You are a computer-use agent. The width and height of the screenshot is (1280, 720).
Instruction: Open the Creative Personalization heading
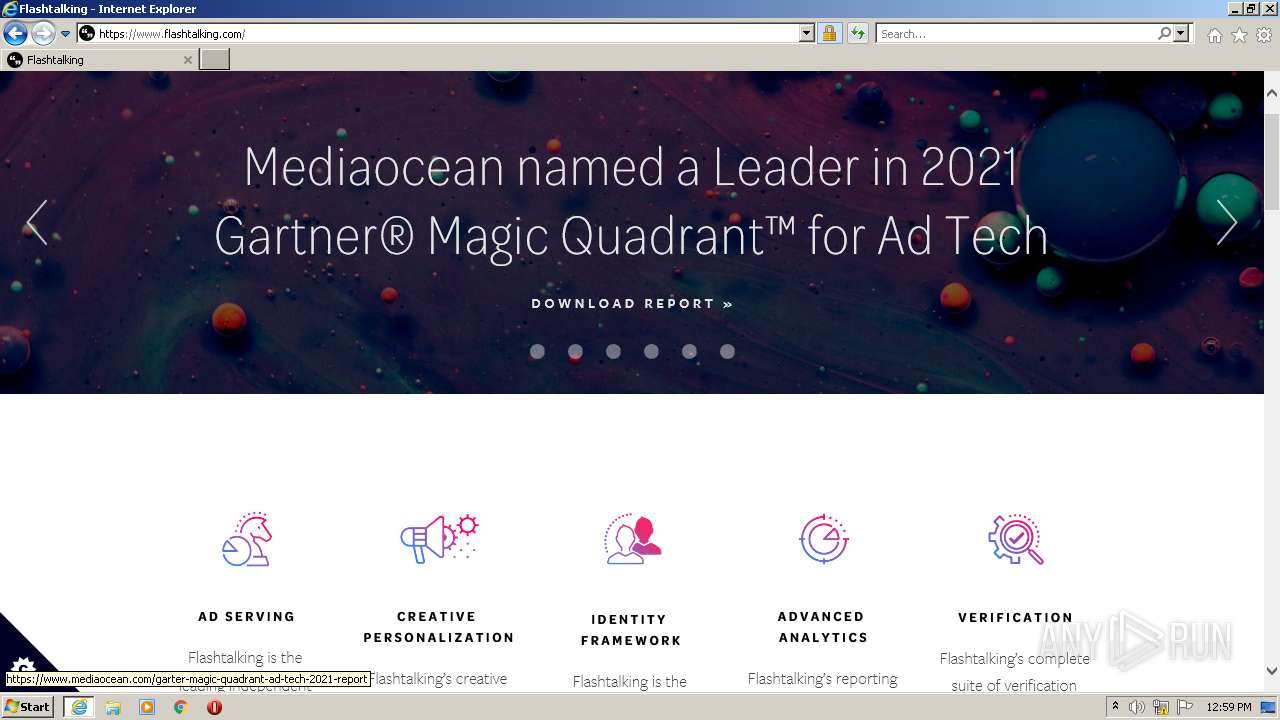pos(438,627)
